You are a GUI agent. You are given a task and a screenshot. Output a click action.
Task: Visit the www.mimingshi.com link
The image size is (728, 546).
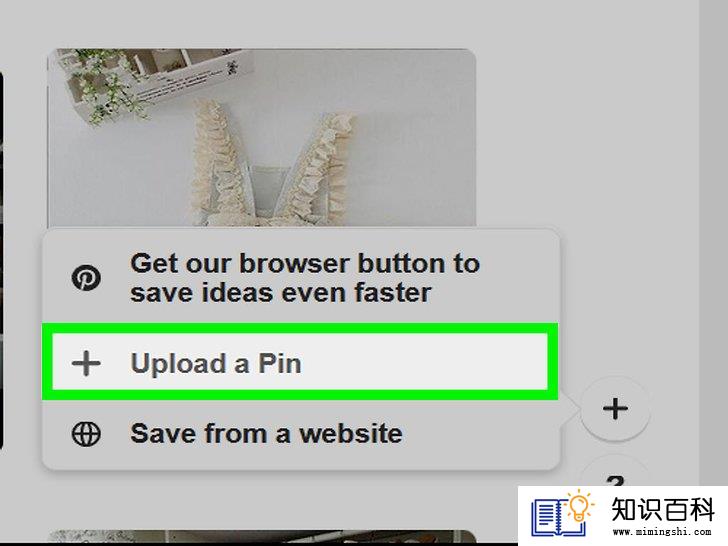(x=663, y=531)
